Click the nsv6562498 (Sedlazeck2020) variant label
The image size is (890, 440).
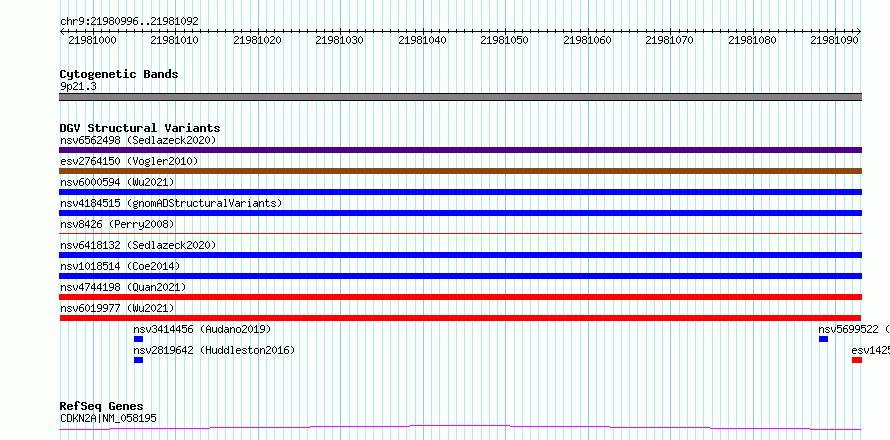point(138,140)
